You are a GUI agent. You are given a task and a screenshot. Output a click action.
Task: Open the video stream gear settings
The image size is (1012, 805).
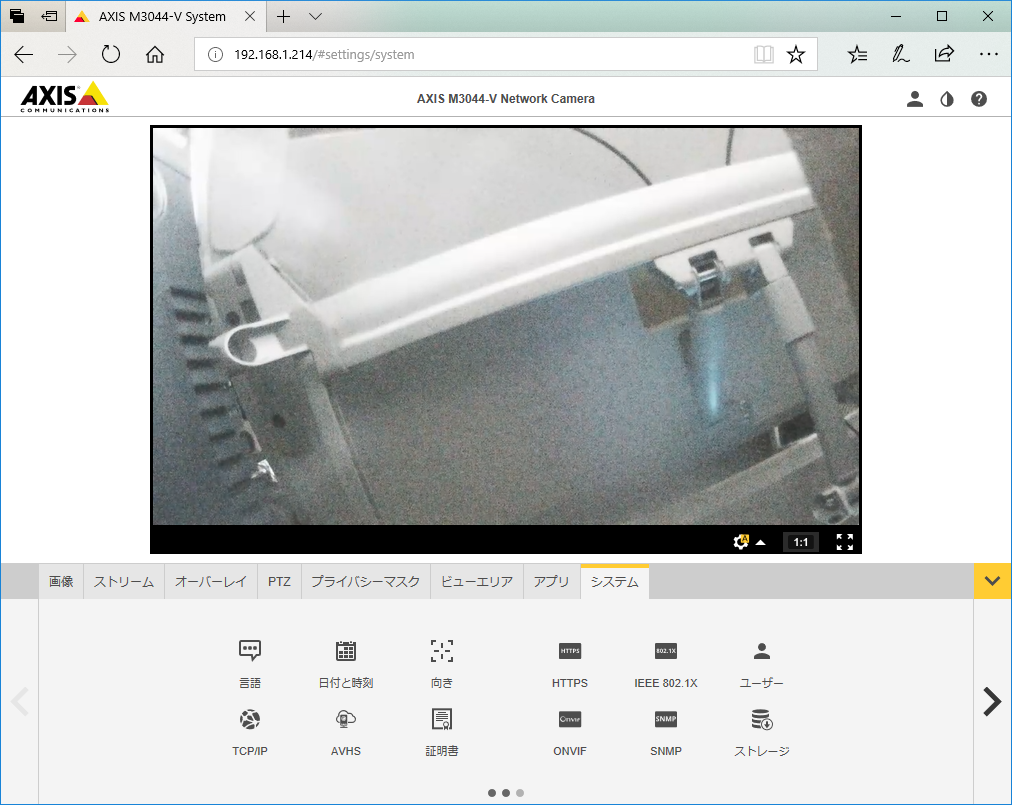tap(741, 542)
